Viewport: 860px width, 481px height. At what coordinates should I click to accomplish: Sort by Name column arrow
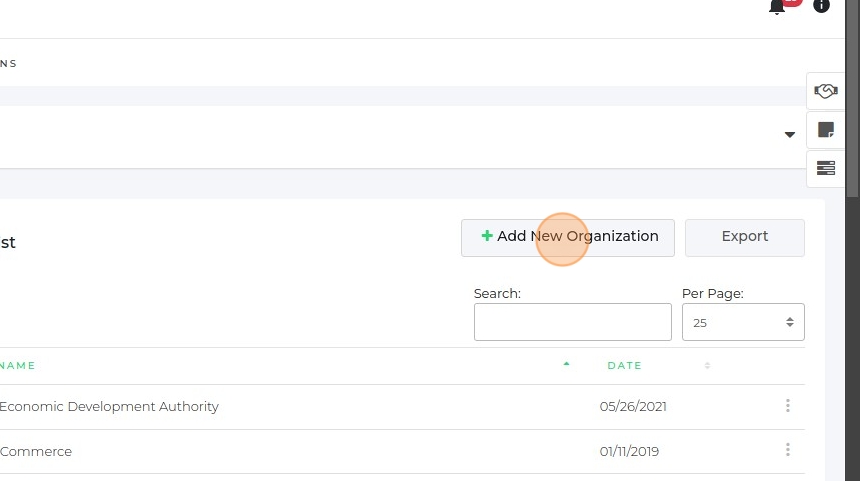pyautogui.click(x=567, y=365)
